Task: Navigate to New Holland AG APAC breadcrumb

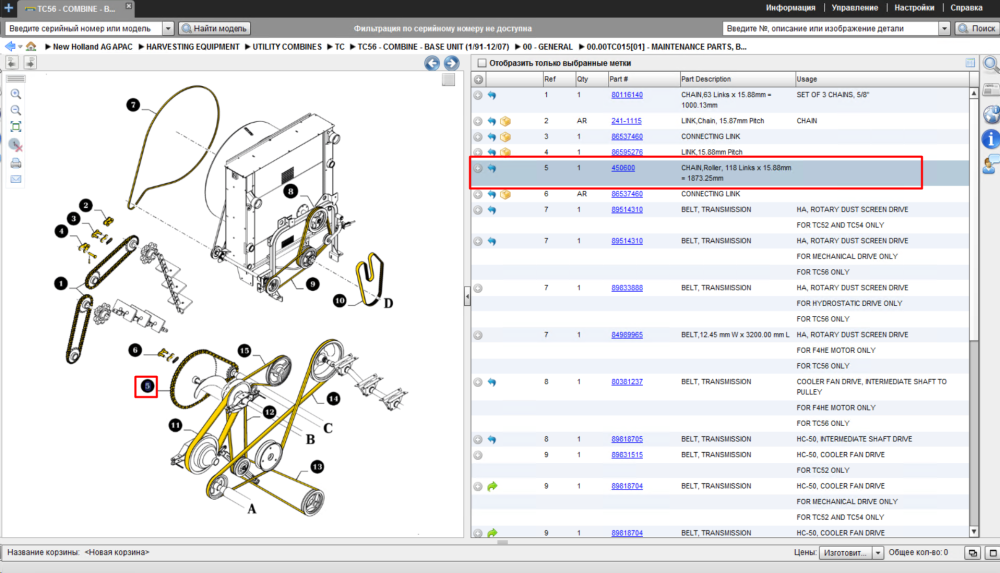Action: [92, 47]
